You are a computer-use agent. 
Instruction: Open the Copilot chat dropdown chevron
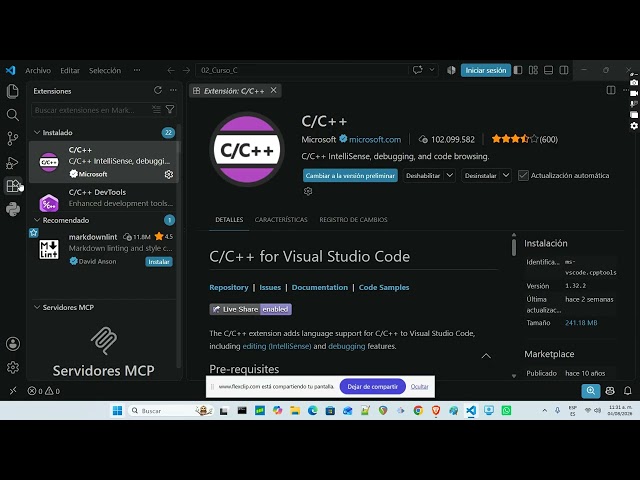431,70
